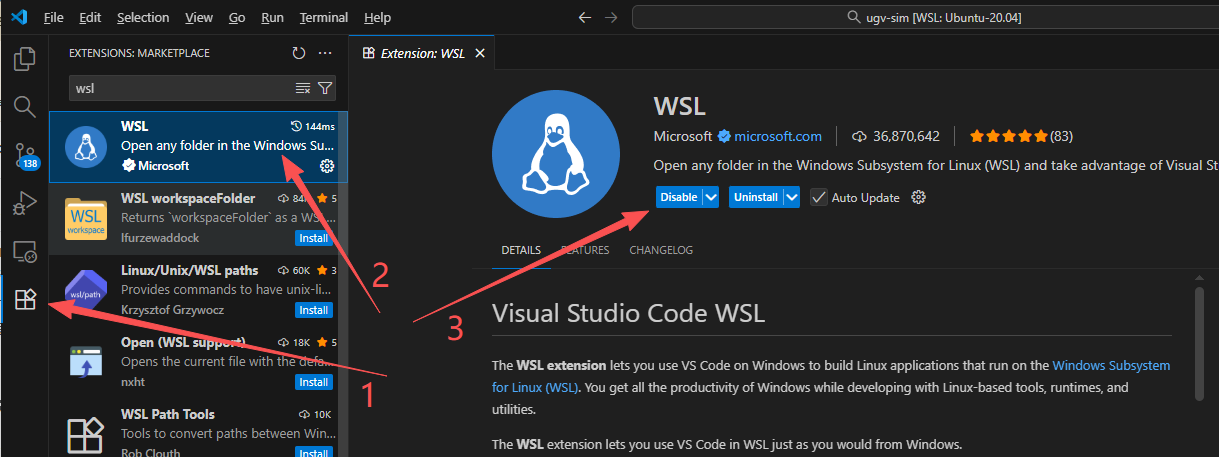The height and width of the screenshot is (457, 1219).
Task: Toggle the Auto Update checkbox
Action: click(x=819, y=197)
